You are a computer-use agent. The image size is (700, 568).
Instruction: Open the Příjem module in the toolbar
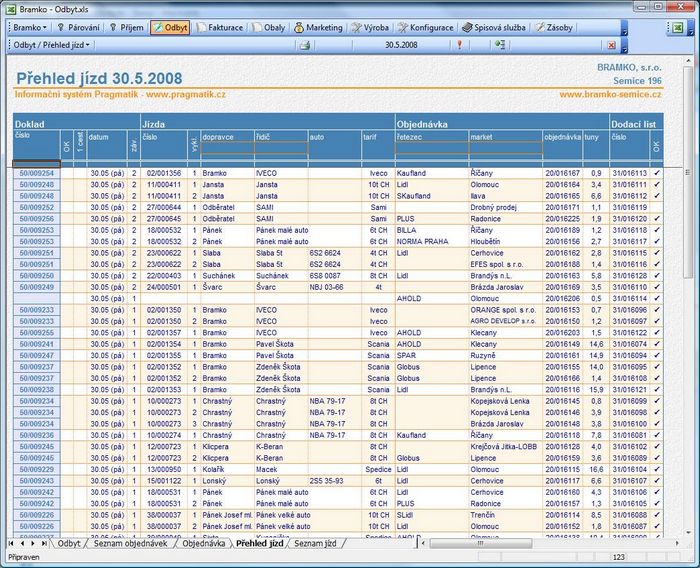(x=127, y=28)
